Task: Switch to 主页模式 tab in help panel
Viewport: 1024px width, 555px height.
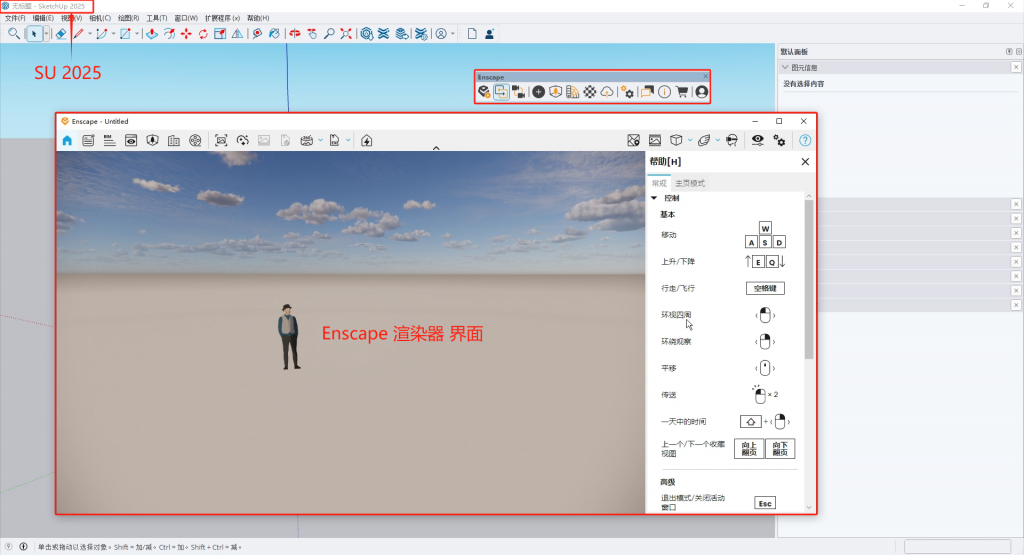Action: pos(690,183)
